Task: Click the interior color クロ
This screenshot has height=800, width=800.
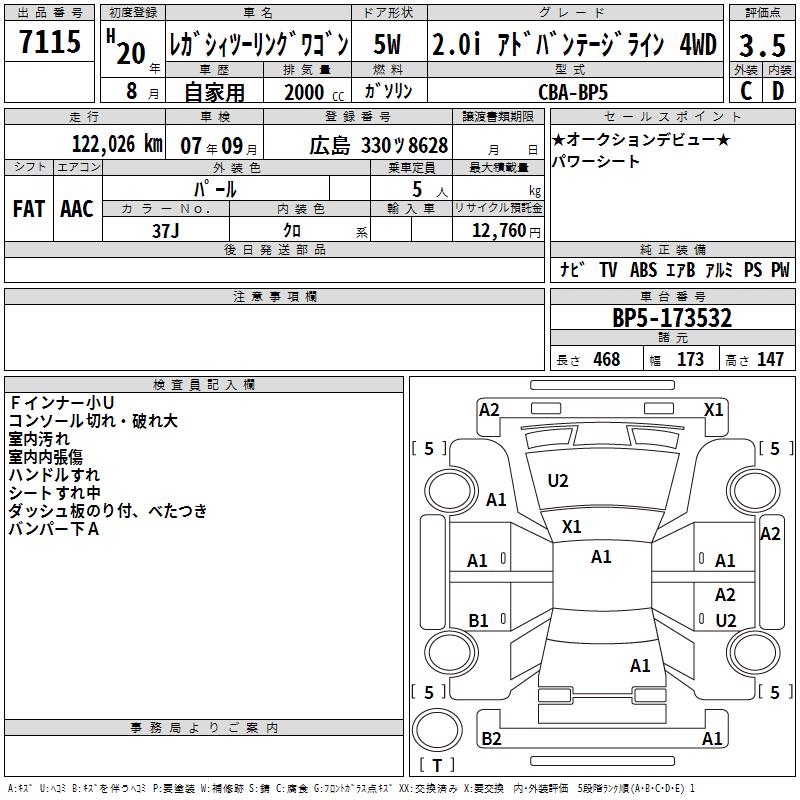Action: click(292, 230)
